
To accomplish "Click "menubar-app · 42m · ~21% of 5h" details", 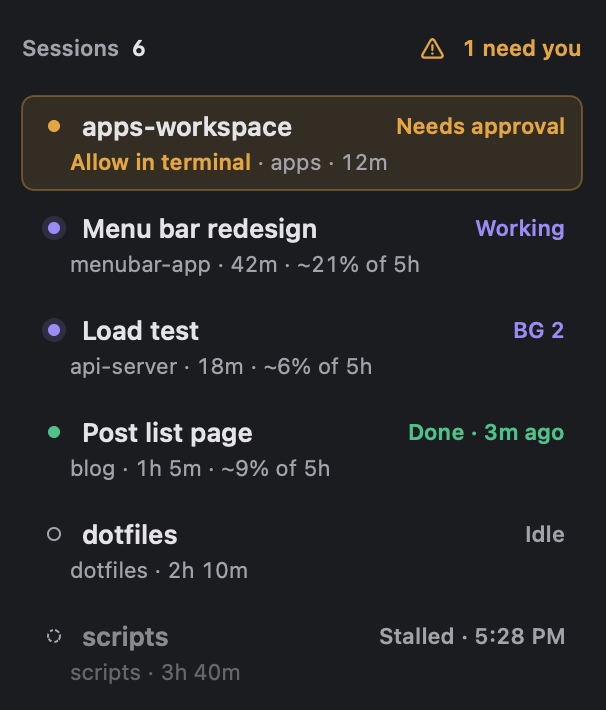I will (245, 264).
